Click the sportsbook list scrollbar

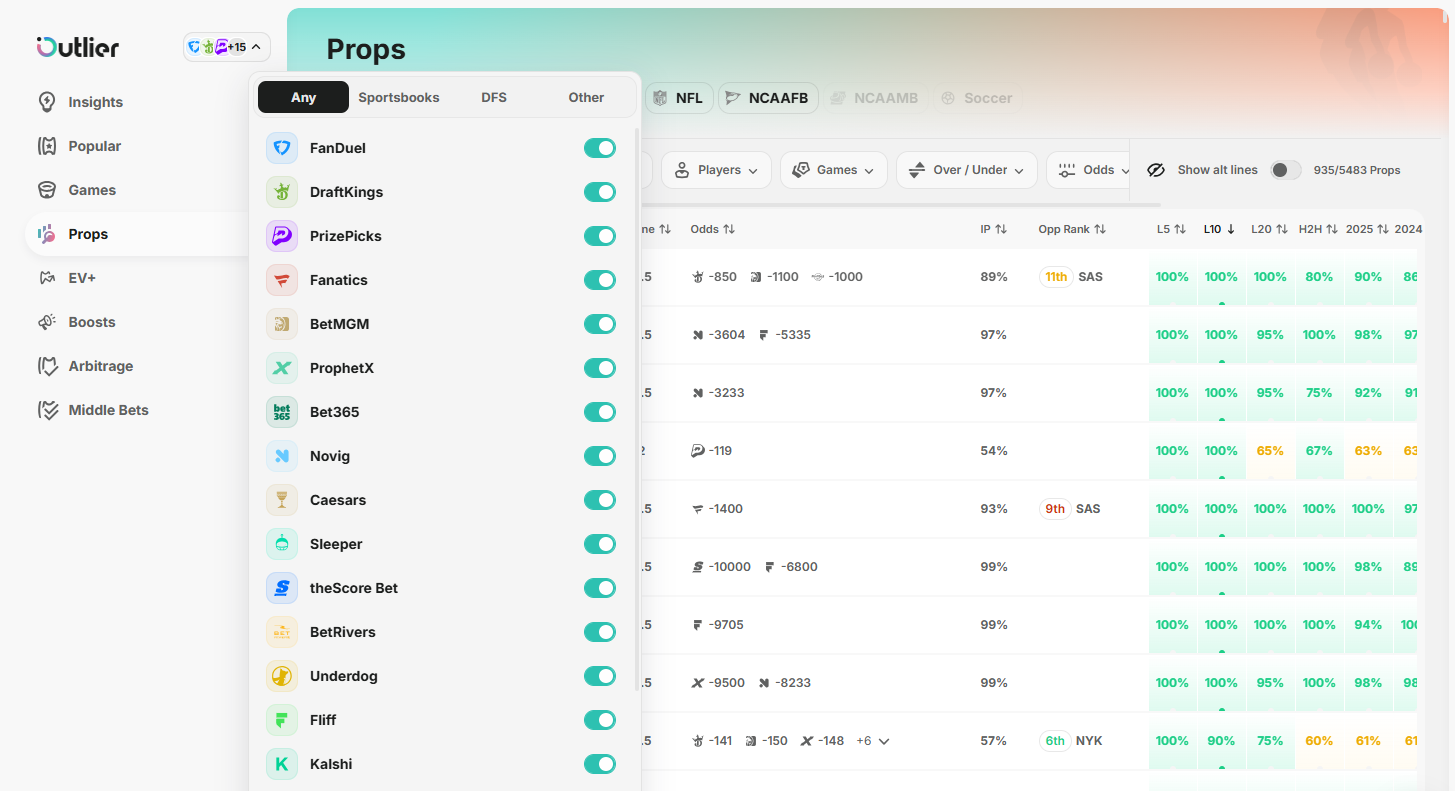[x=637, y=409]
